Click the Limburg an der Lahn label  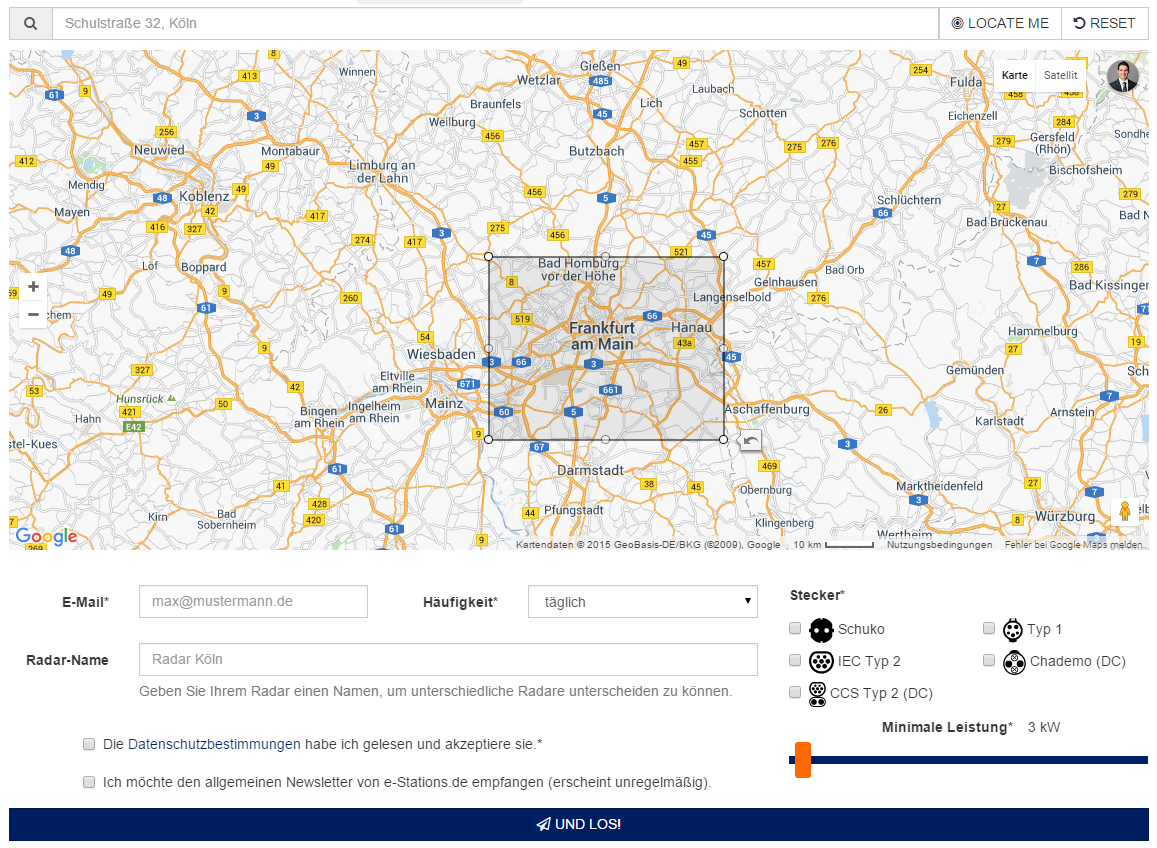point(382,172)
